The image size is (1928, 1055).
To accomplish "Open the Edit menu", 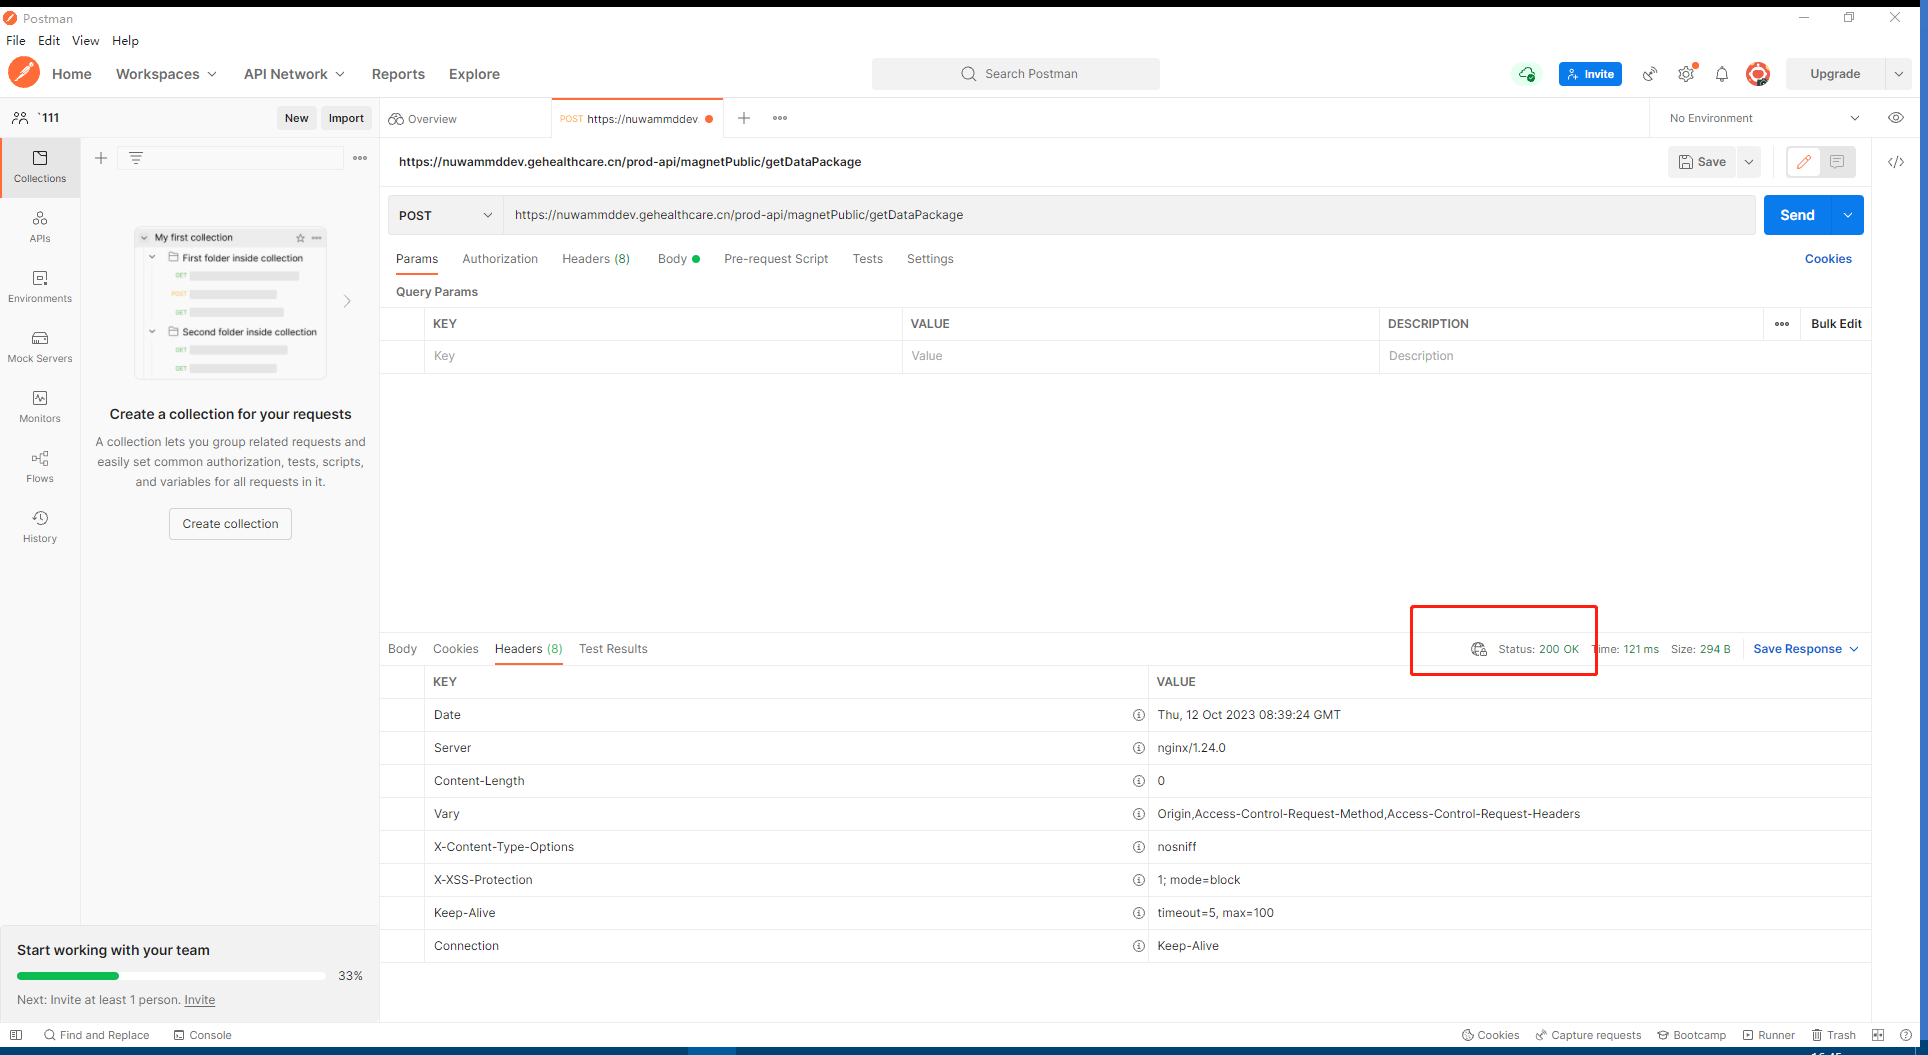I will [49, 41].
